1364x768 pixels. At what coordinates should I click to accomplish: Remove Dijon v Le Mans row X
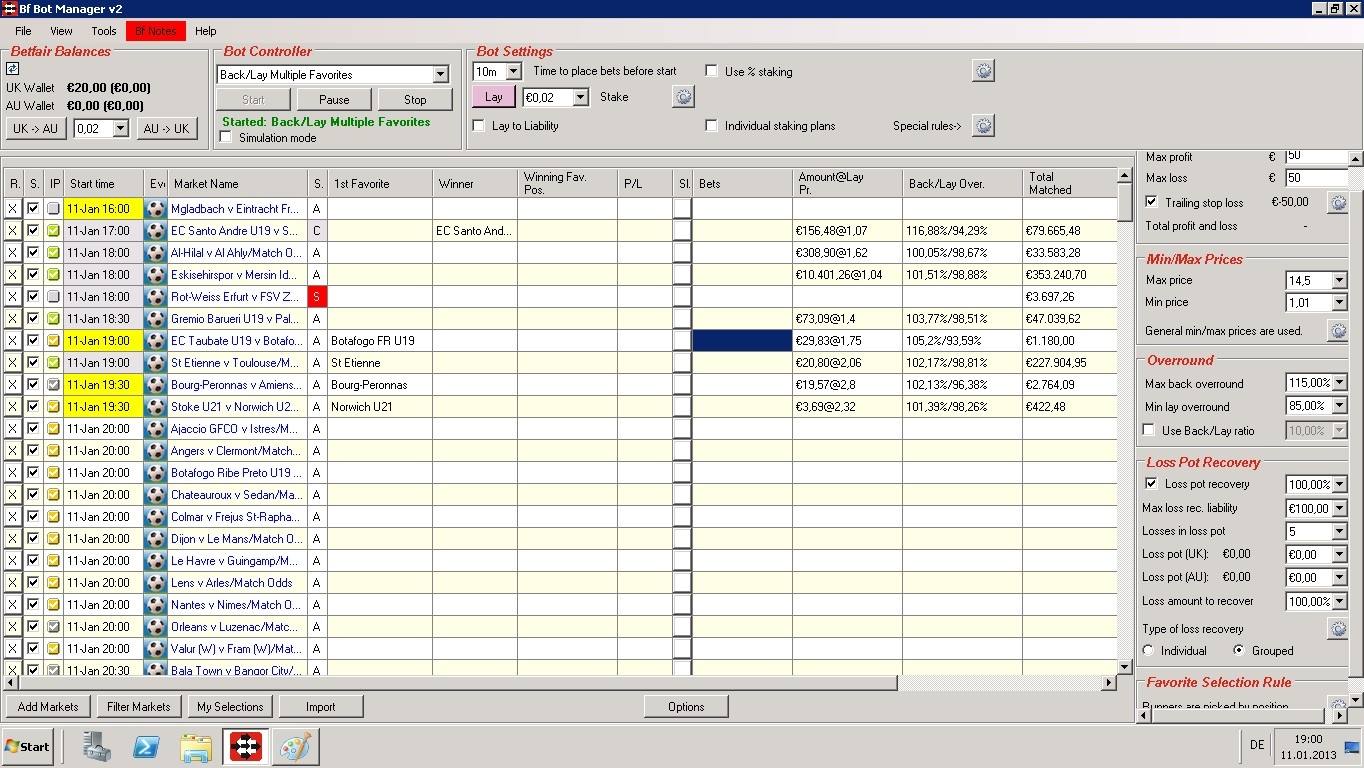[x=13, y=539]
